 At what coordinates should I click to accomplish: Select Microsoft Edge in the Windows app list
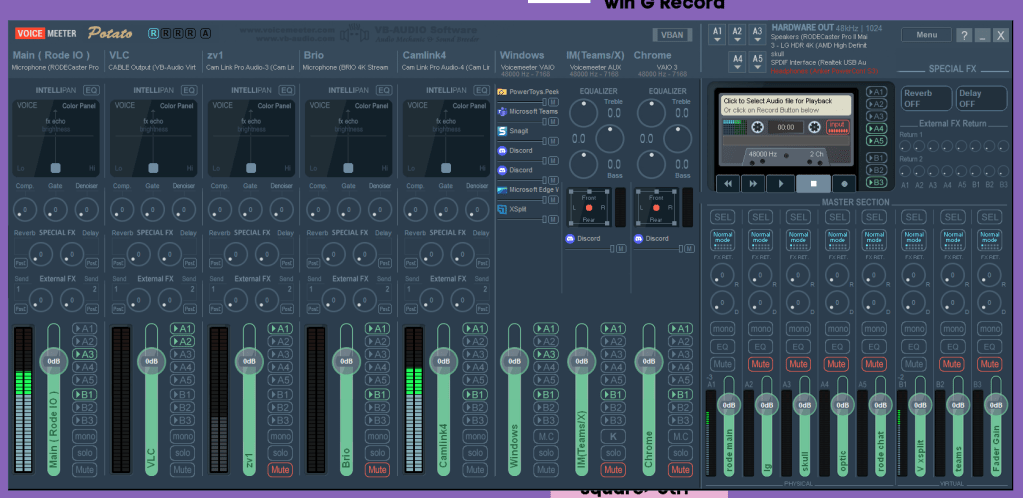pyautogui.click(x=528, y=190)
